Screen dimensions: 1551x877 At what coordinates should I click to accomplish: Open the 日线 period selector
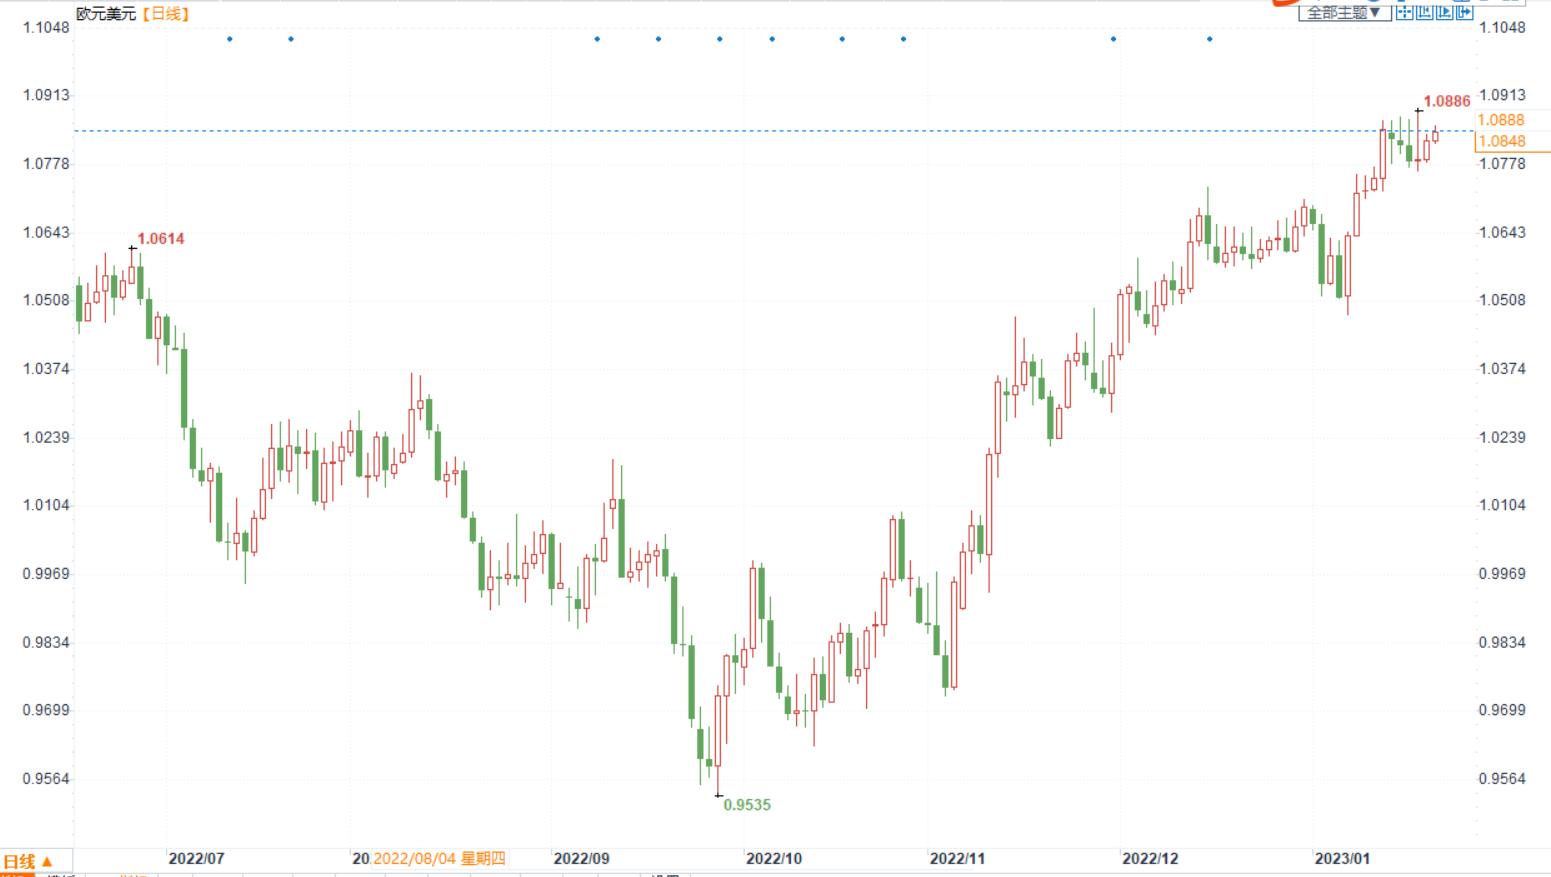pos(28,861)
